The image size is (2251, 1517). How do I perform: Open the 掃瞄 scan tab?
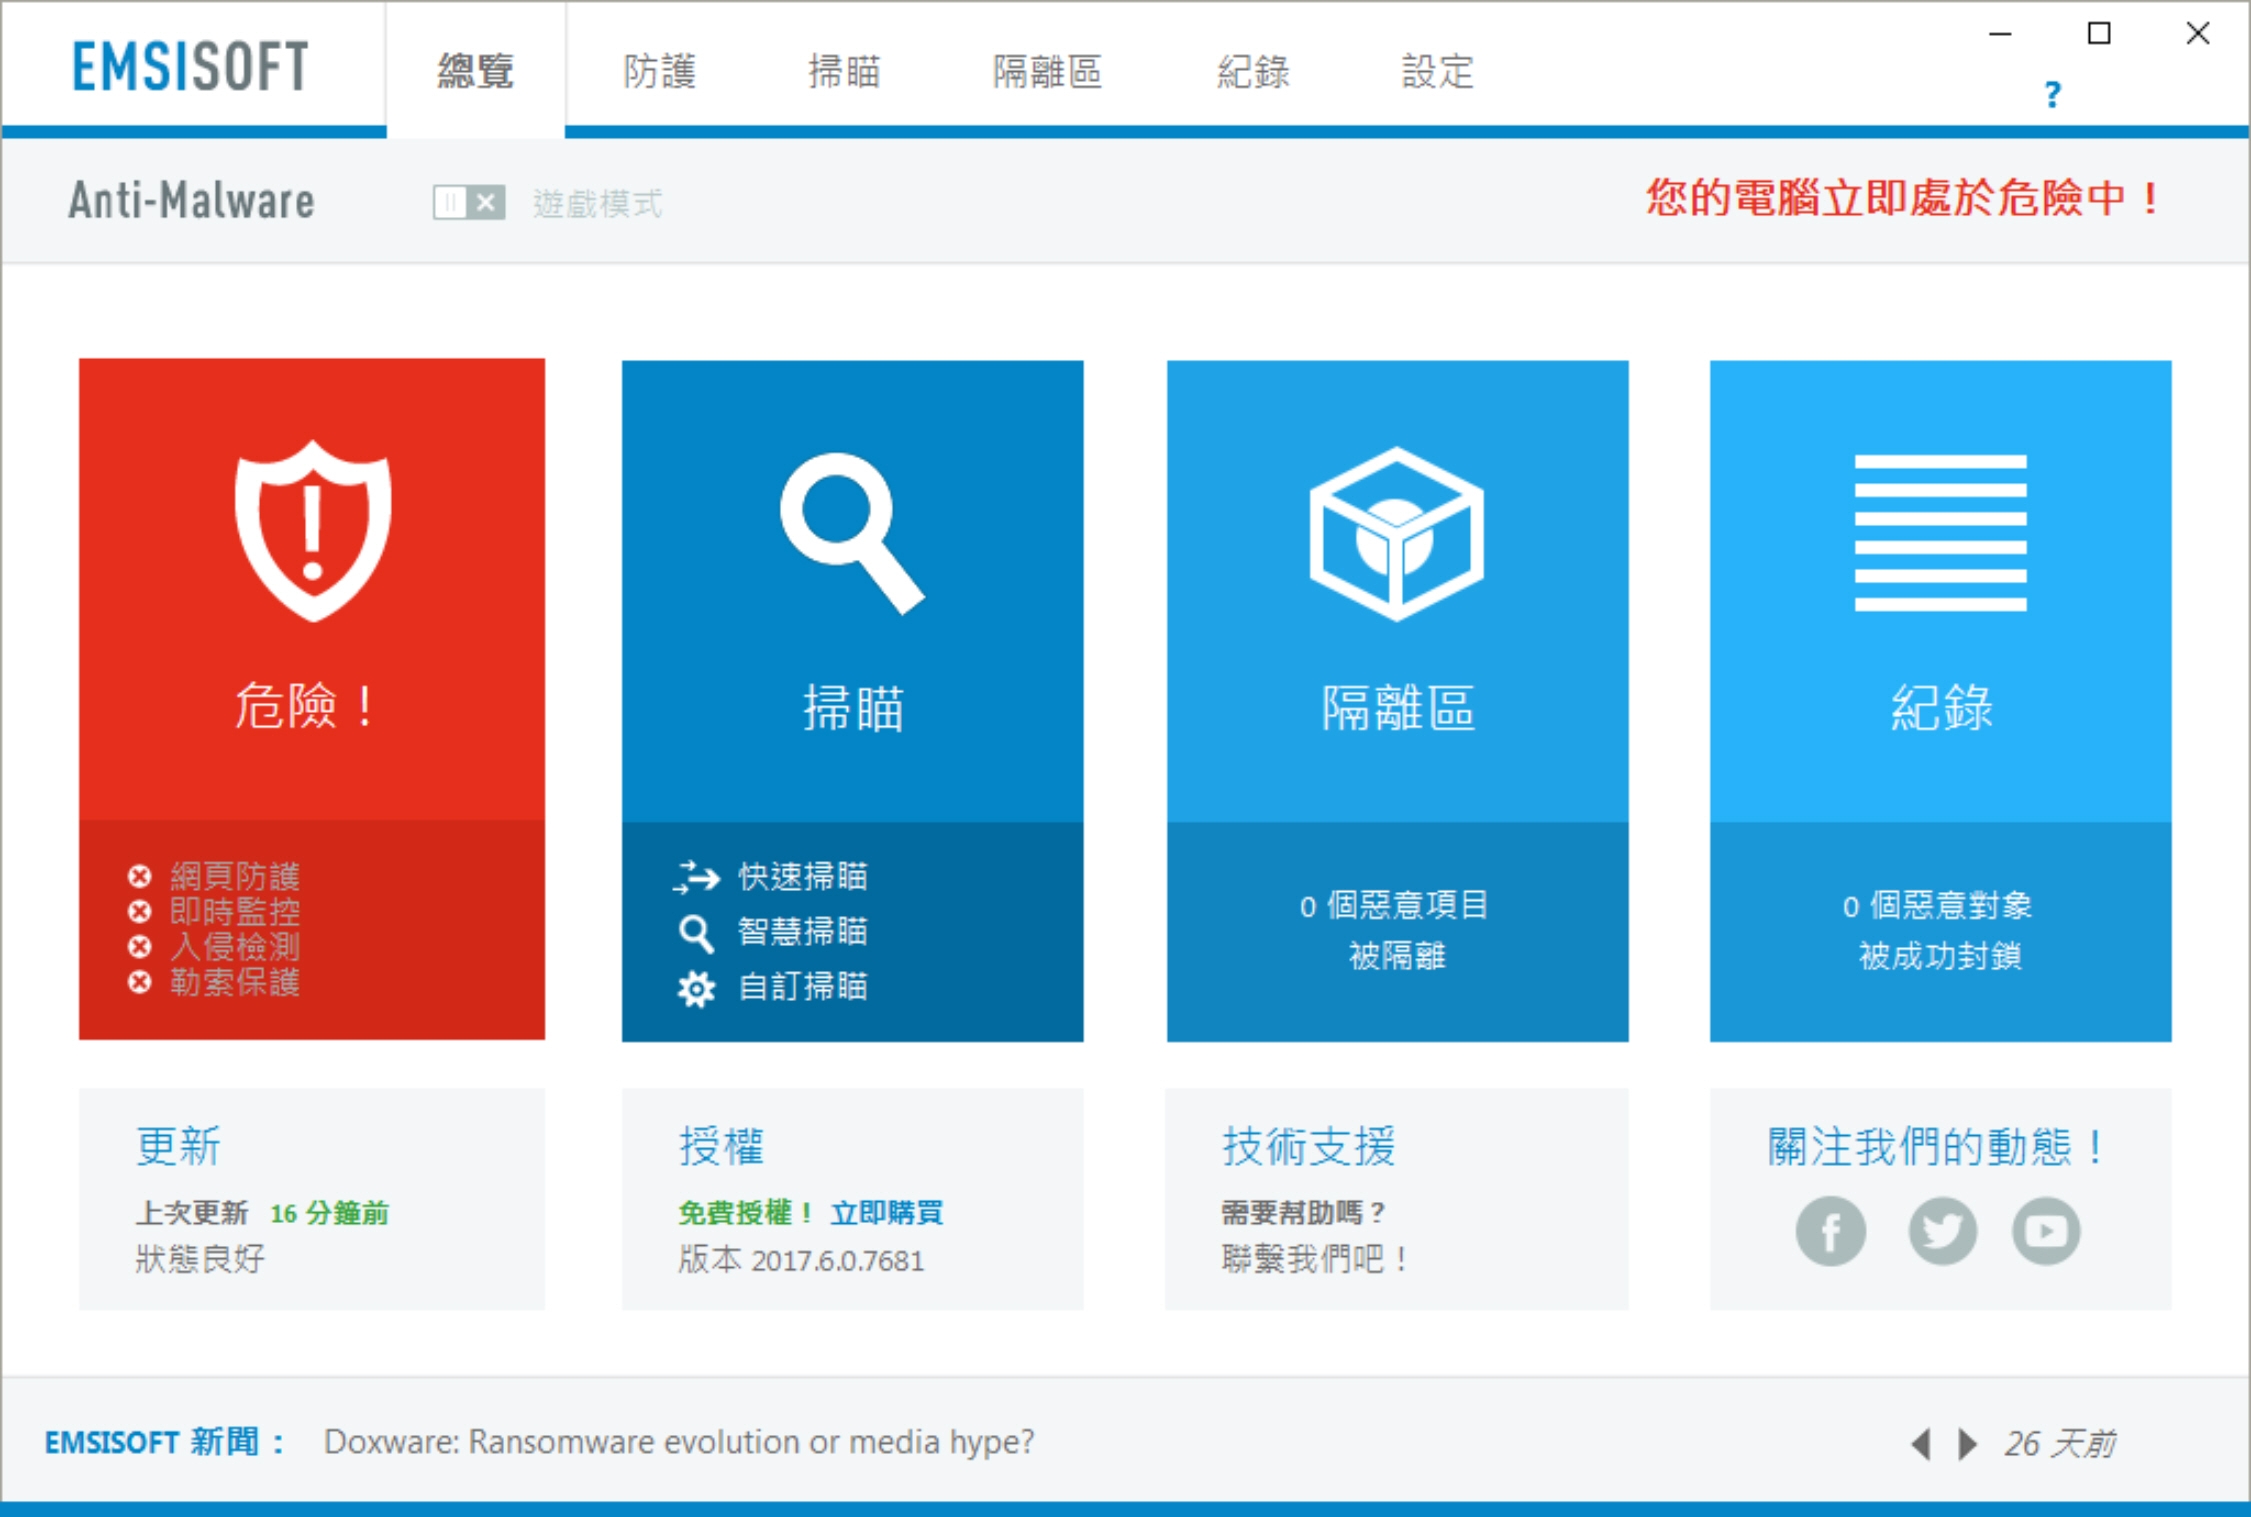pos(844,71)
